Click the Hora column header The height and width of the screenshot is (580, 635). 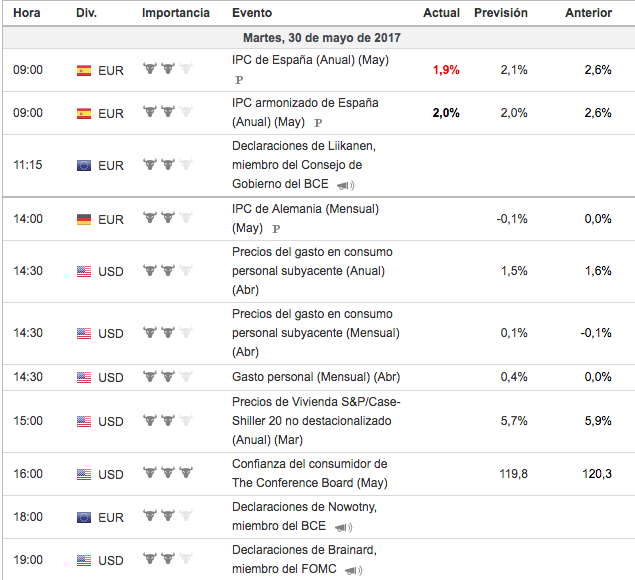pyautogui.click(x=27, y=13)
